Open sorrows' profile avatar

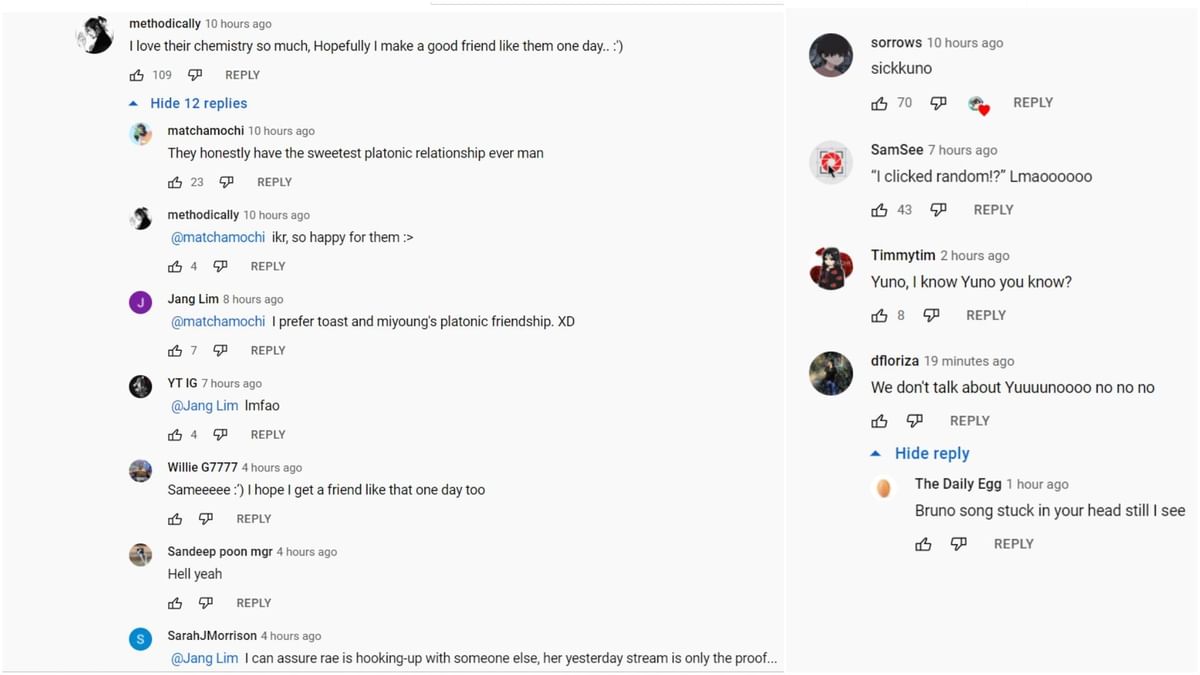click(831, 55)
